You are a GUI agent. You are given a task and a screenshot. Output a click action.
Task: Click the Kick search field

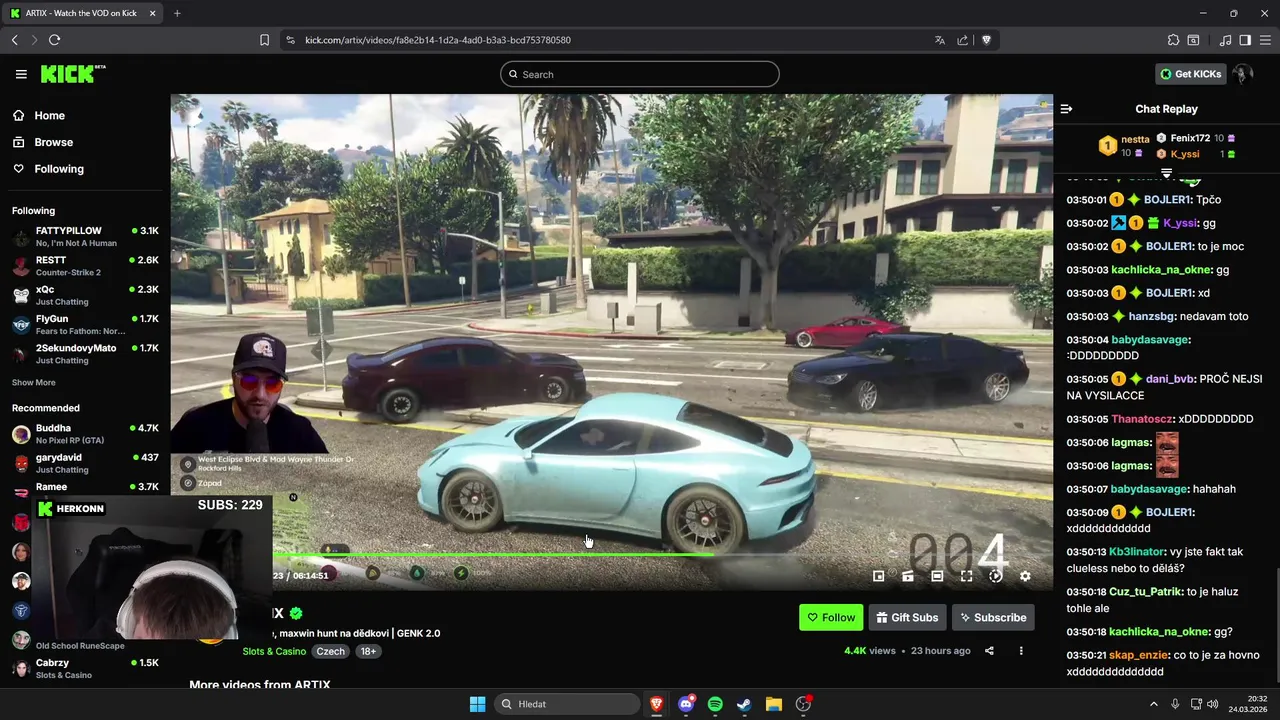pyautogui.click(x=640, y=74)
